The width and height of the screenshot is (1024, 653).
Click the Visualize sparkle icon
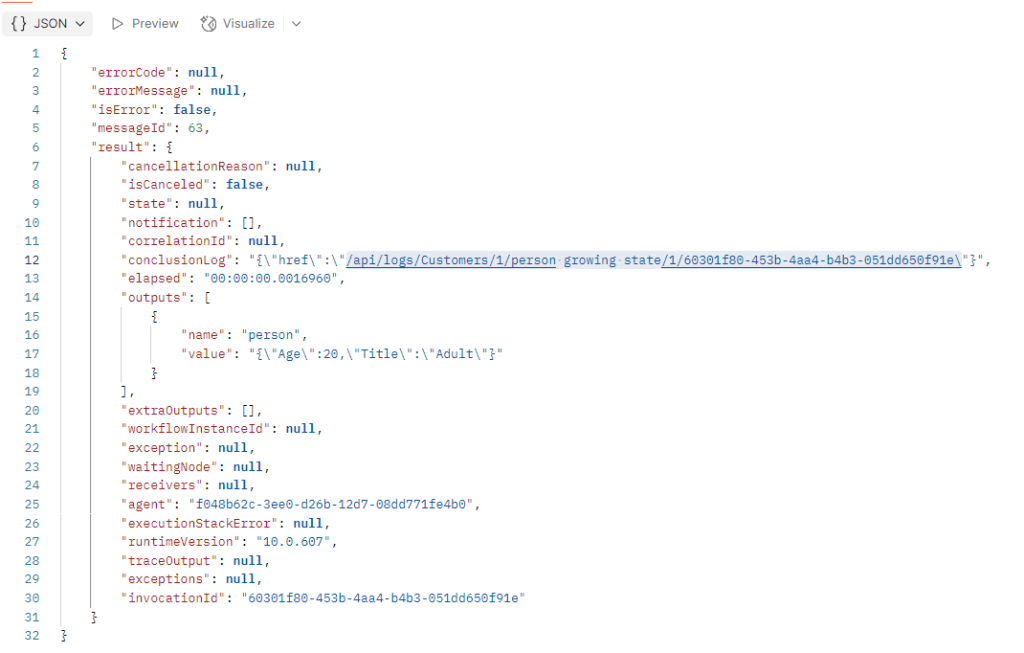click(208, 24)
